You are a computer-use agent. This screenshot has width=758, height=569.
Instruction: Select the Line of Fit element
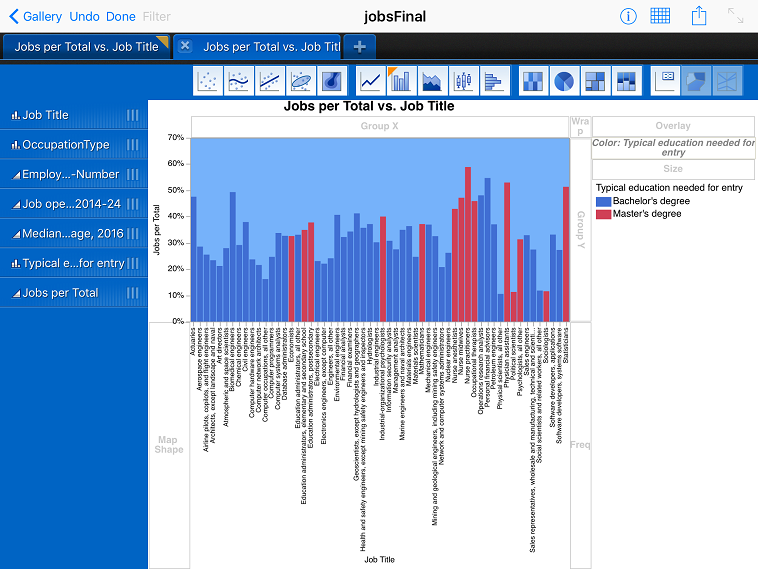point(270,81)
